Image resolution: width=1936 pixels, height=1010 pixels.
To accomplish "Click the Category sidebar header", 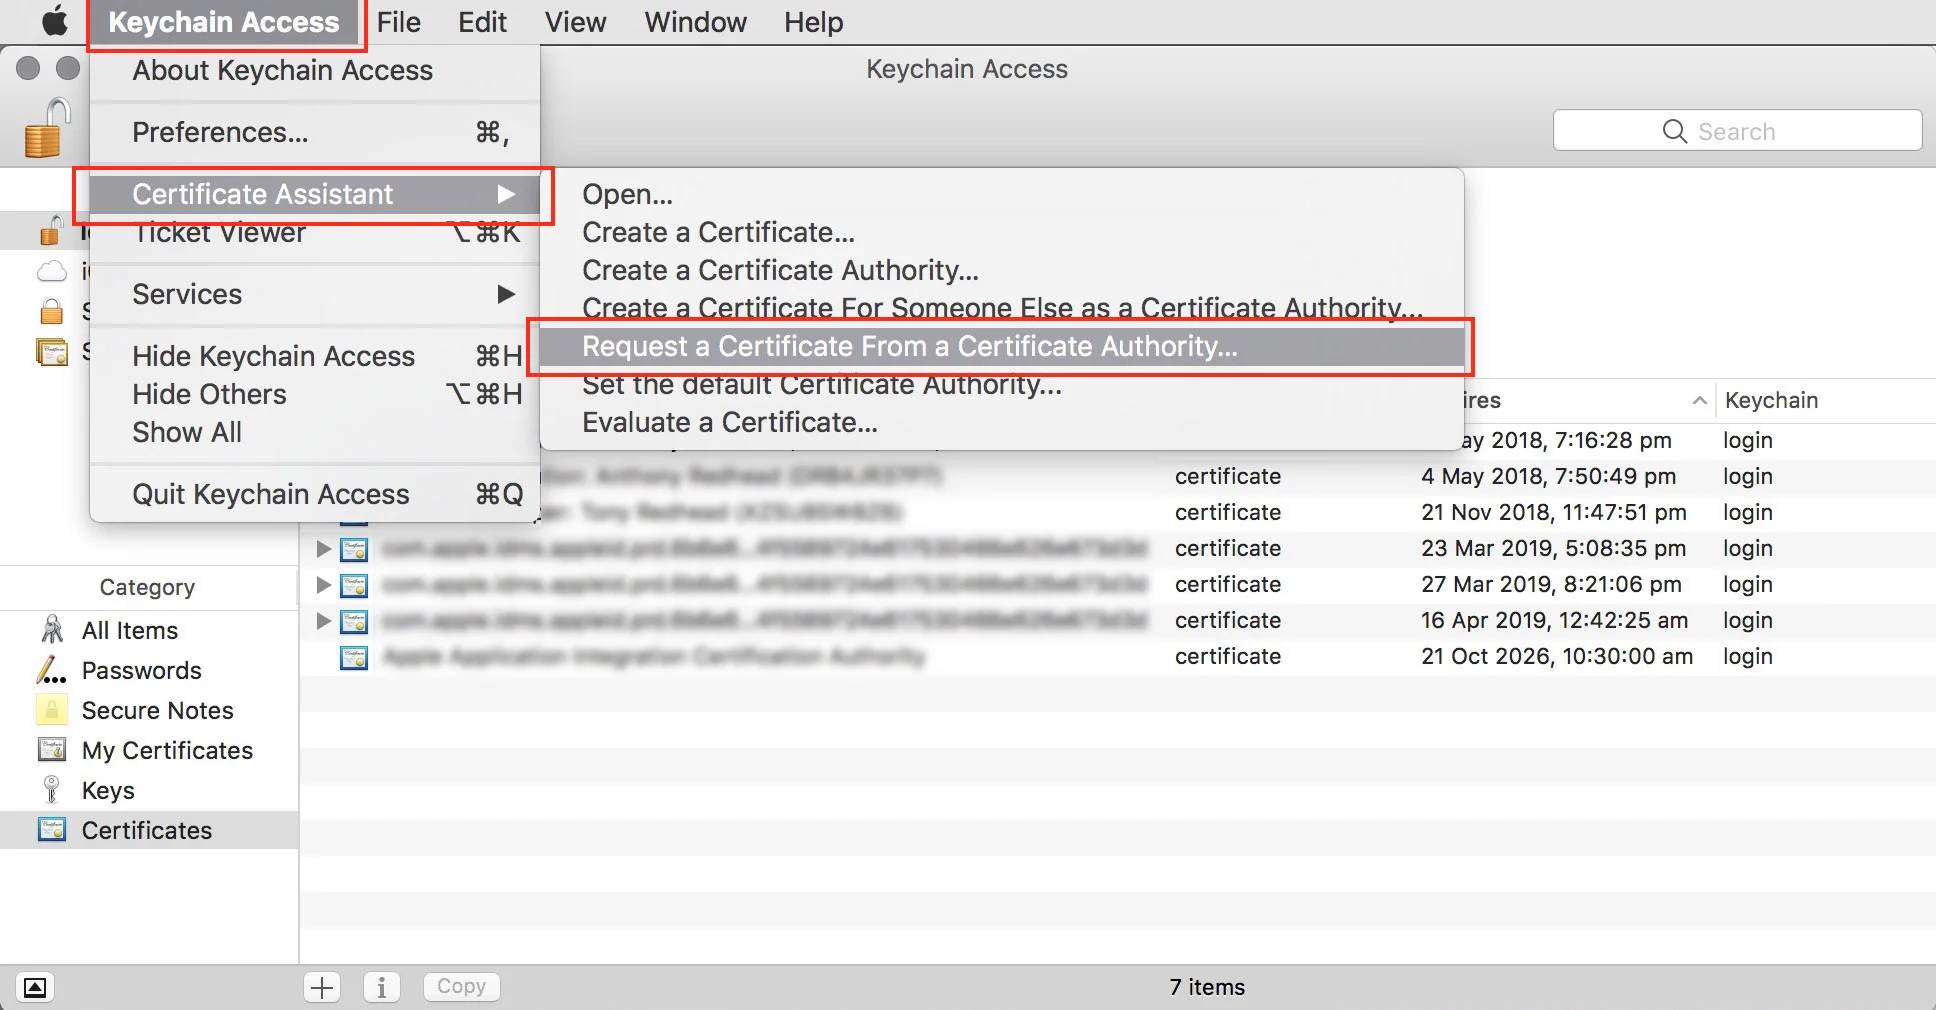I will [x=147, y=587].
